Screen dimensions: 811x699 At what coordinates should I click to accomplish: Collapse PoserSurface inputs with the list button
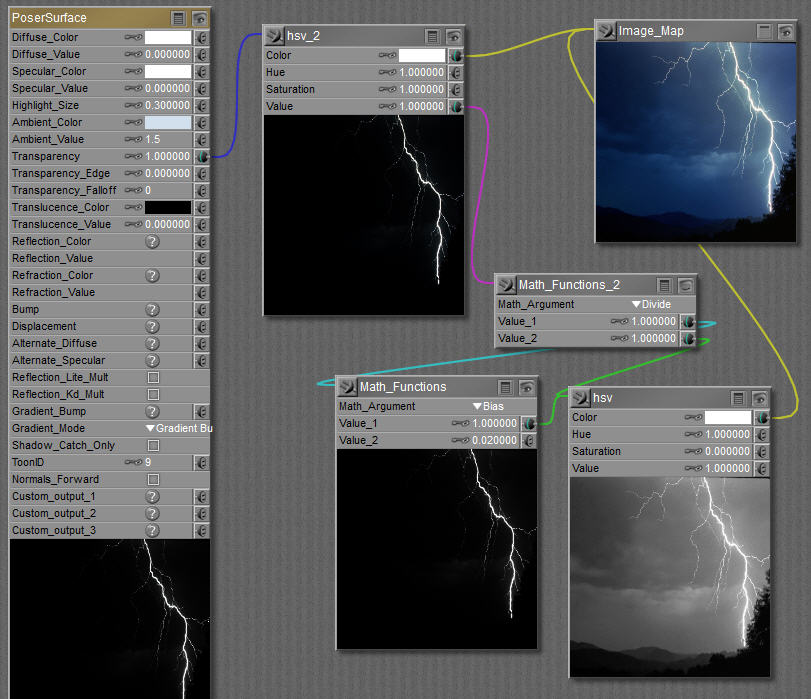(178, 18)
